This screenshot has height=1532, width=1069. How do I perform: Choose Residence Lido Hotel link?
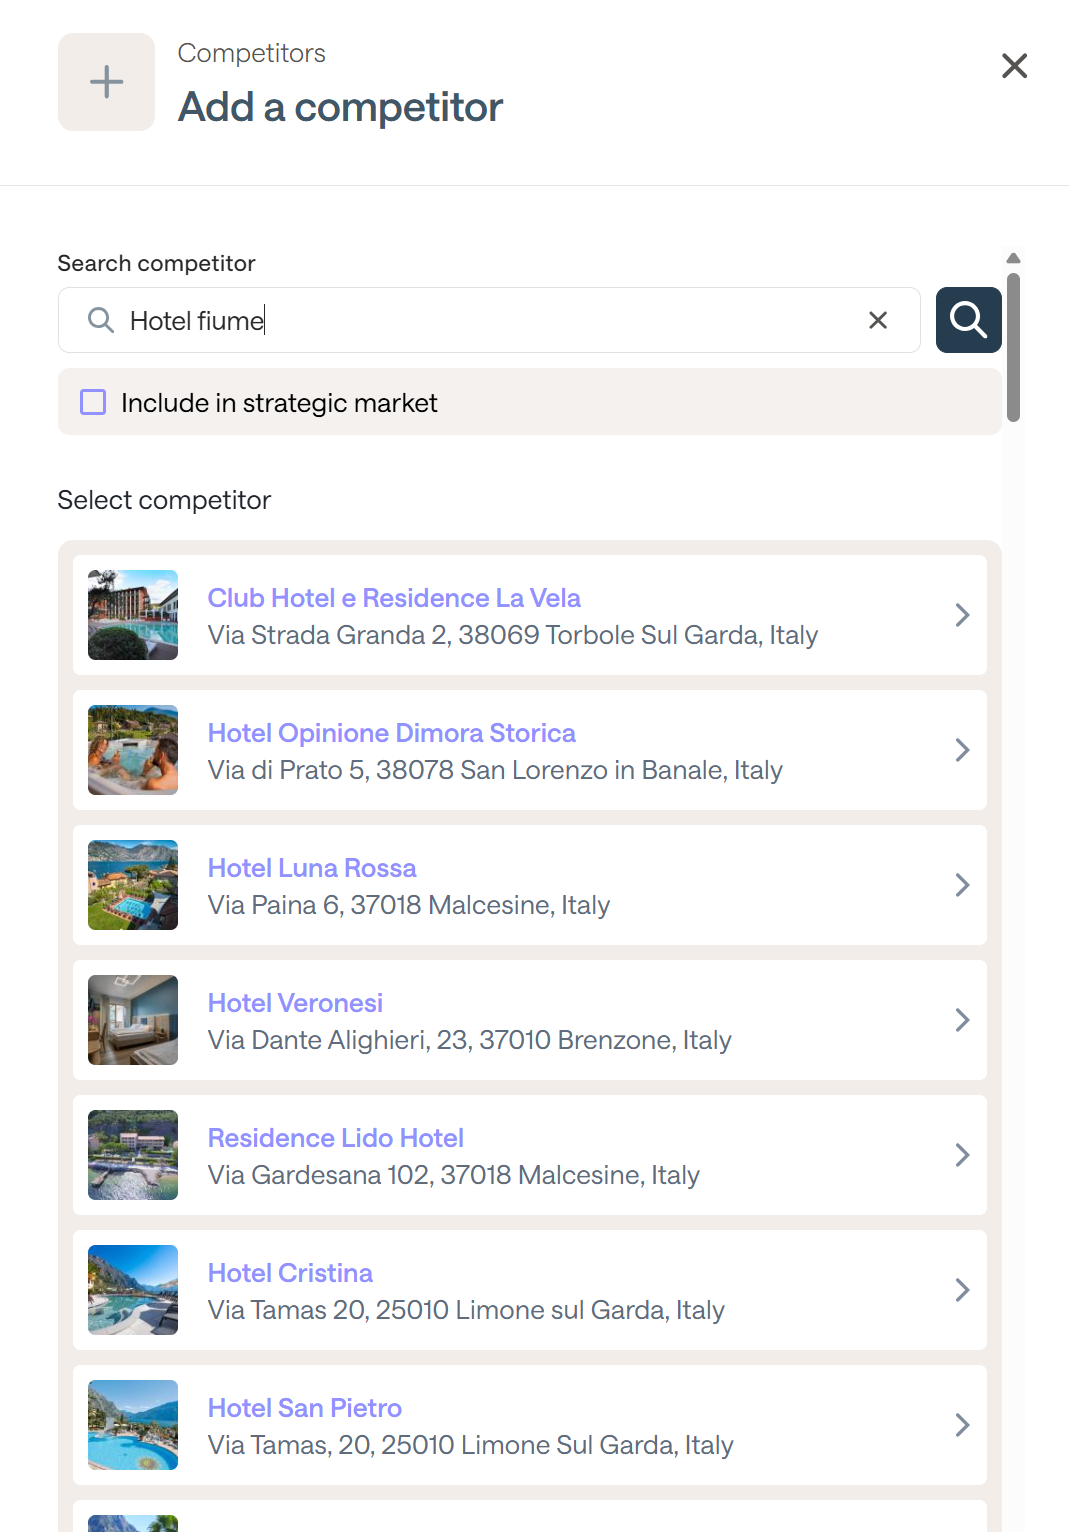[x=335, y=1138]
